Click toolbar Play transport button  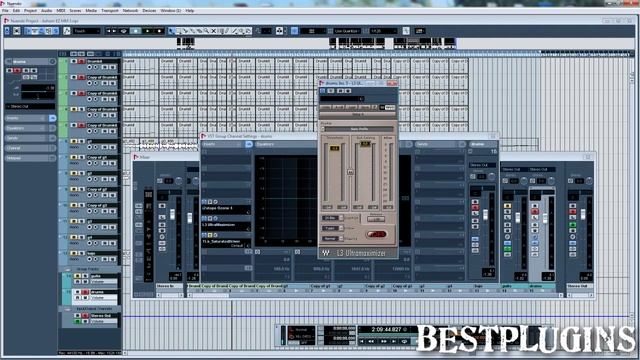[148, 31]
